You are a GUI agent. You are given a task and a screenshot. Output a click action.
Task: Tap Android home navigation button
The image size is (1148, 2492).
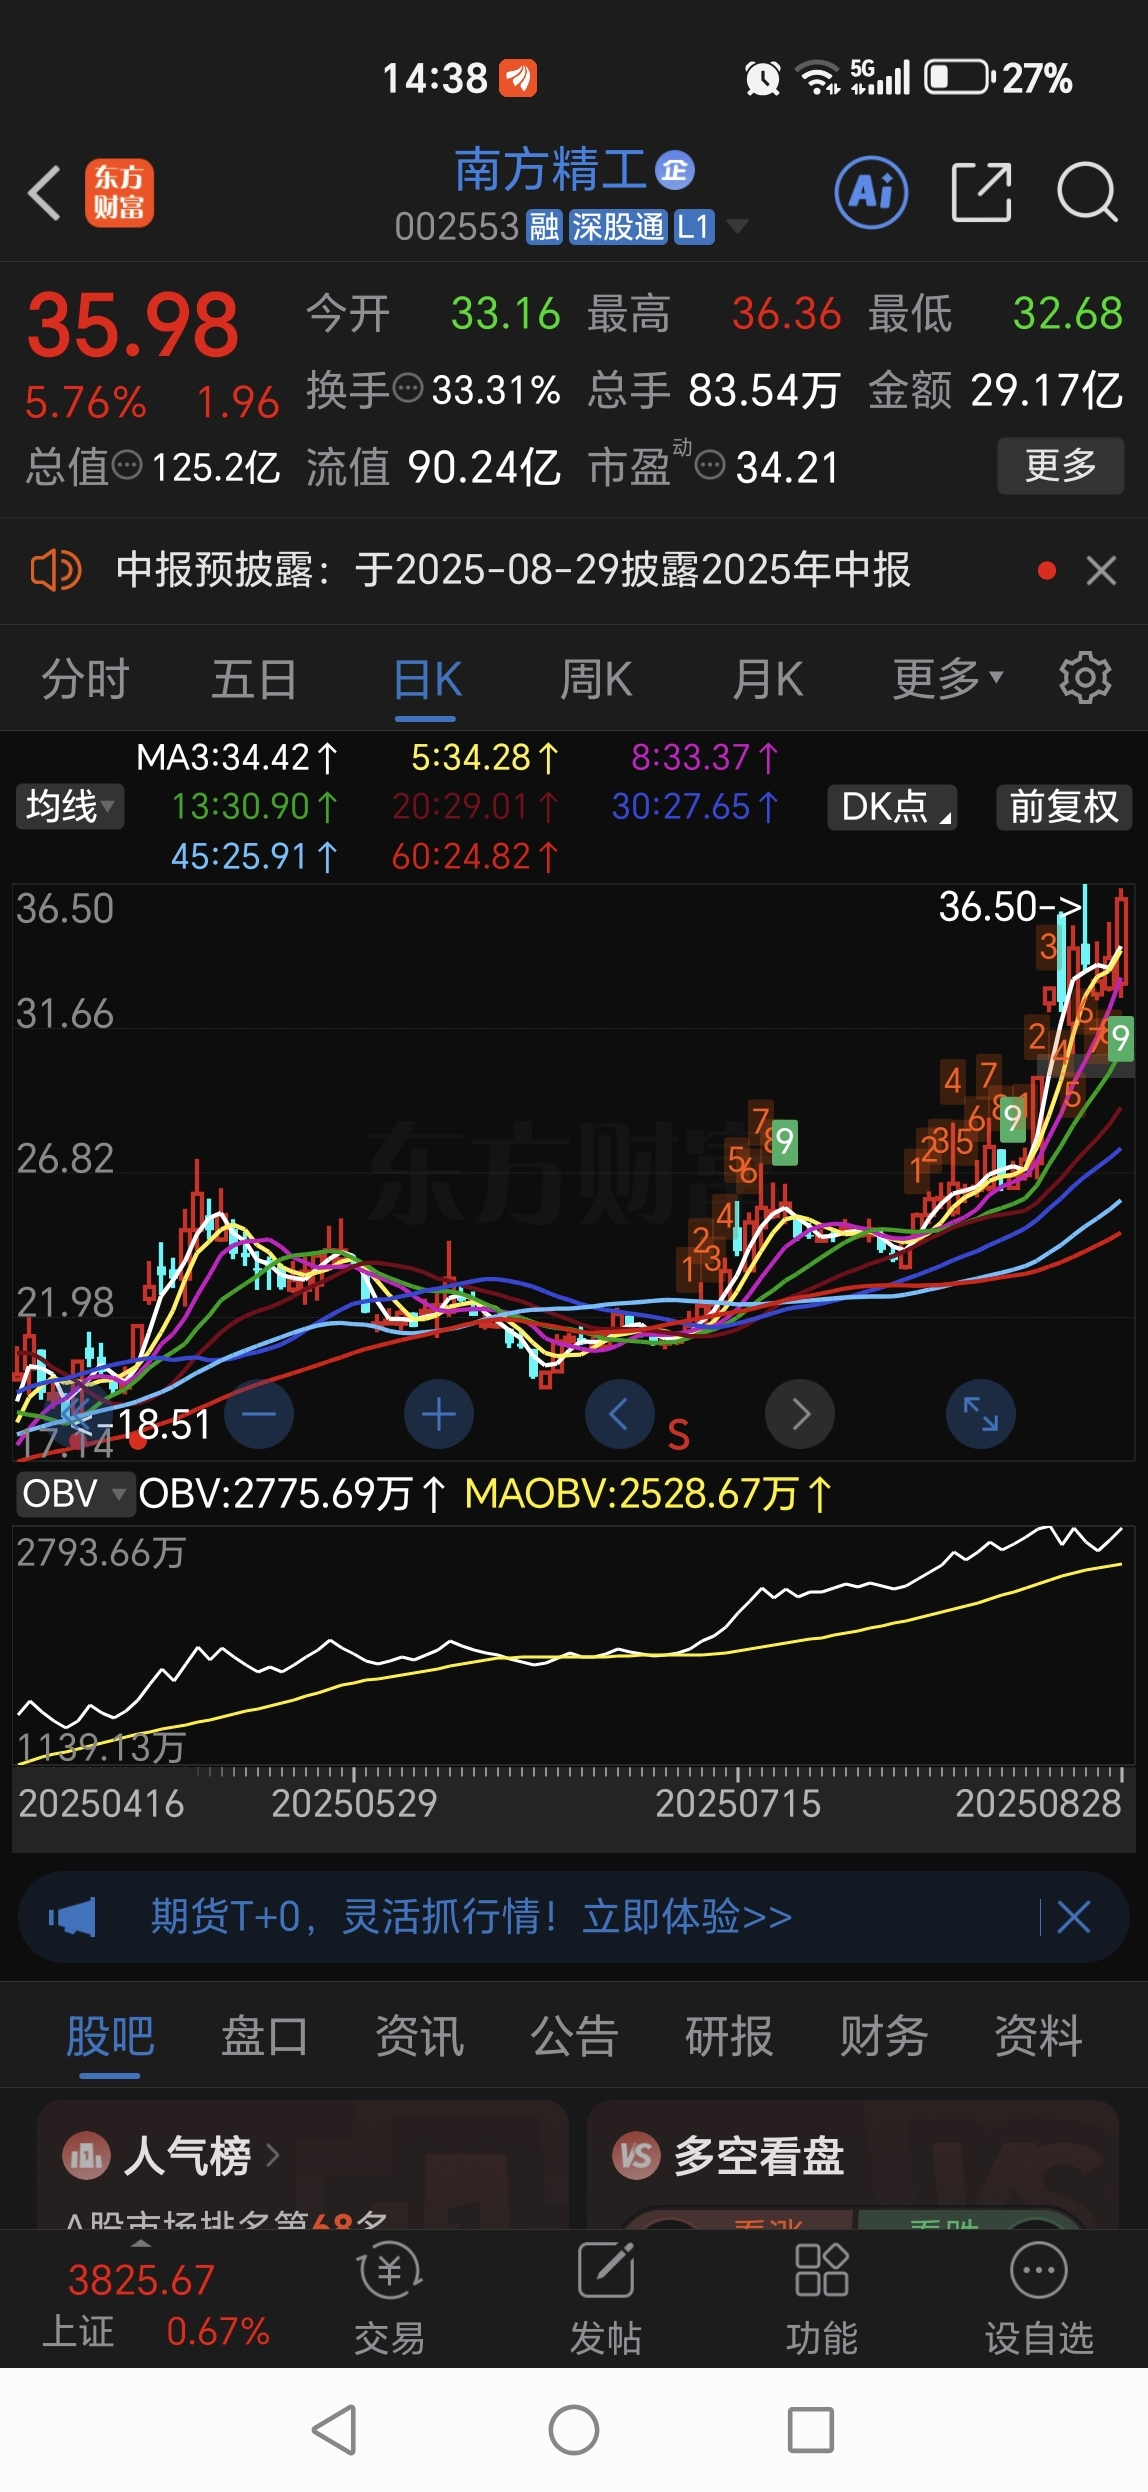(x=574, y=2430)
